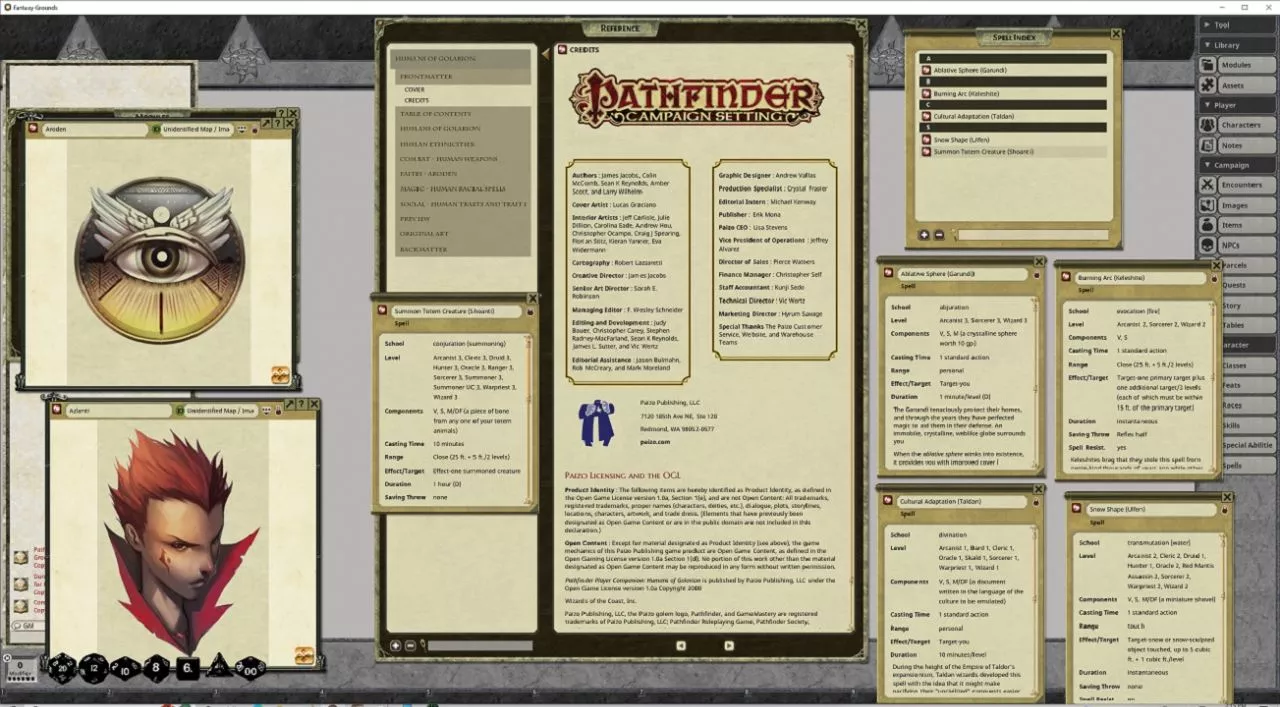Pick the d6 die icon
Image resolution: width=1280 pixels, height=707 pixels.
[187, 669]
